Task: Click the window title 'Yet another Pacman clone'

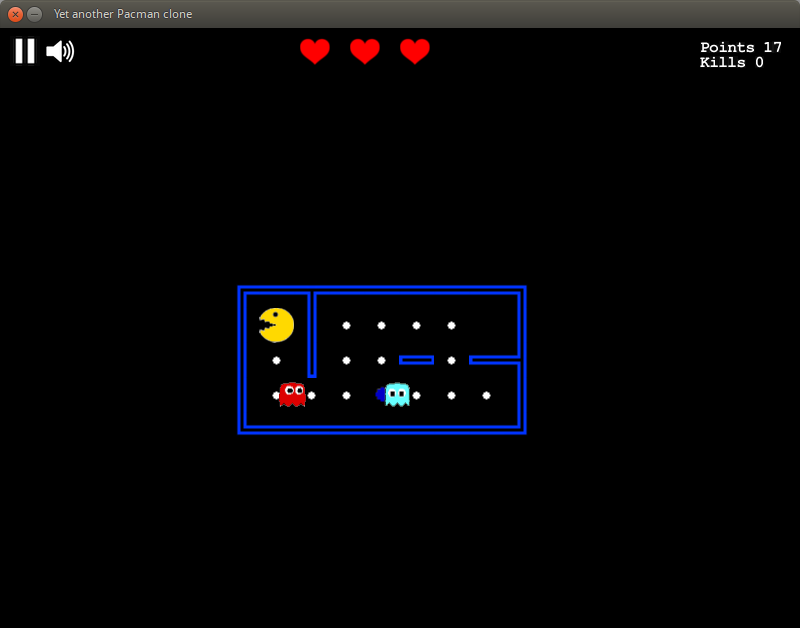Action: tap(123, 14)
